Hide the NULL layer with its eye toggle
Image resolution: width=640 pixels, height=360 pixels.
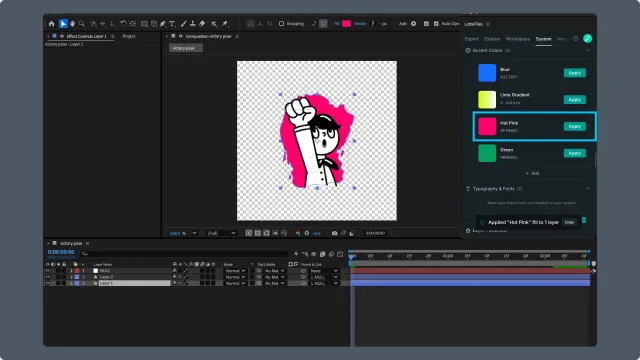click(47, 271)
